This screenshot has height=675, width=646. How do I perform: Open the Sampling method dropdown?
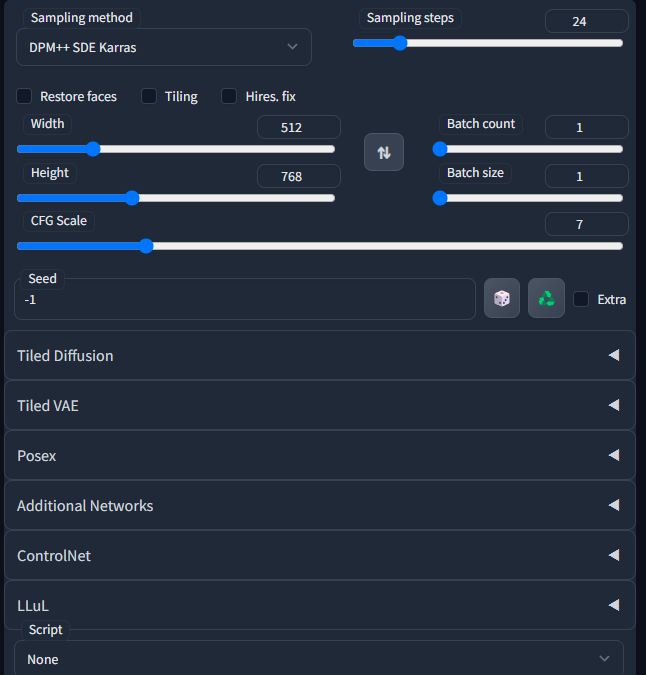tap(164, 47)
